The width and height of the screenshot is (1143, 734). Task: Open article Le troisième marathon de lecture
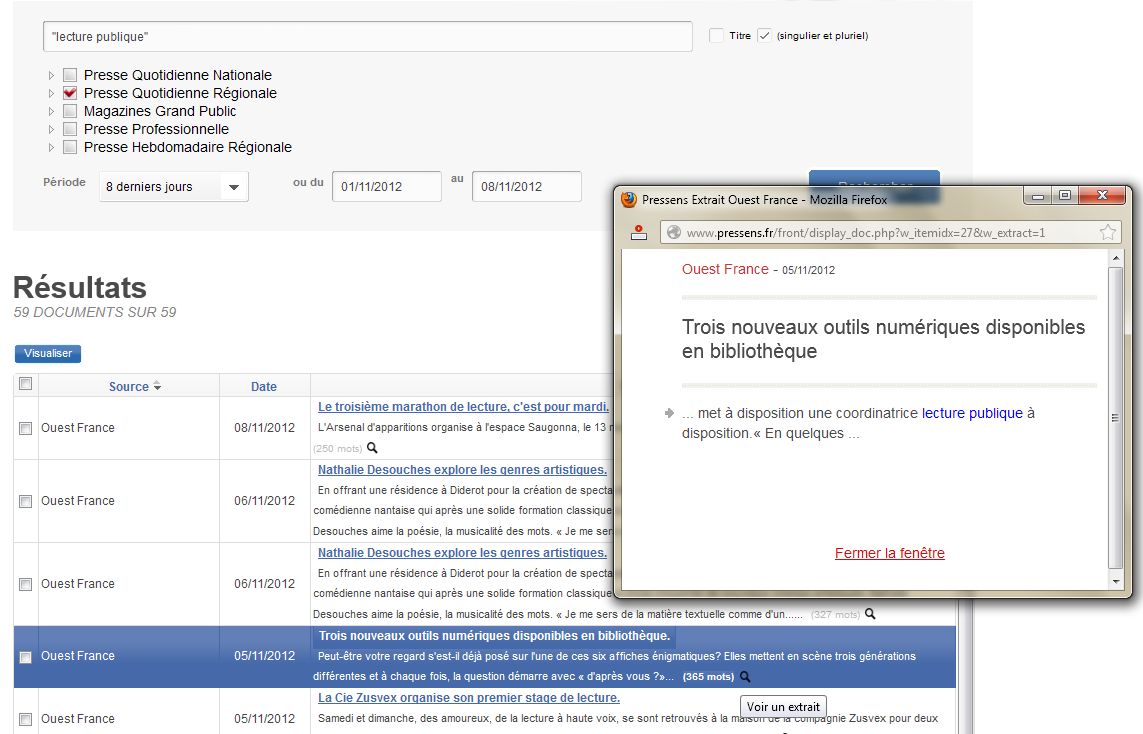[463, 407]
